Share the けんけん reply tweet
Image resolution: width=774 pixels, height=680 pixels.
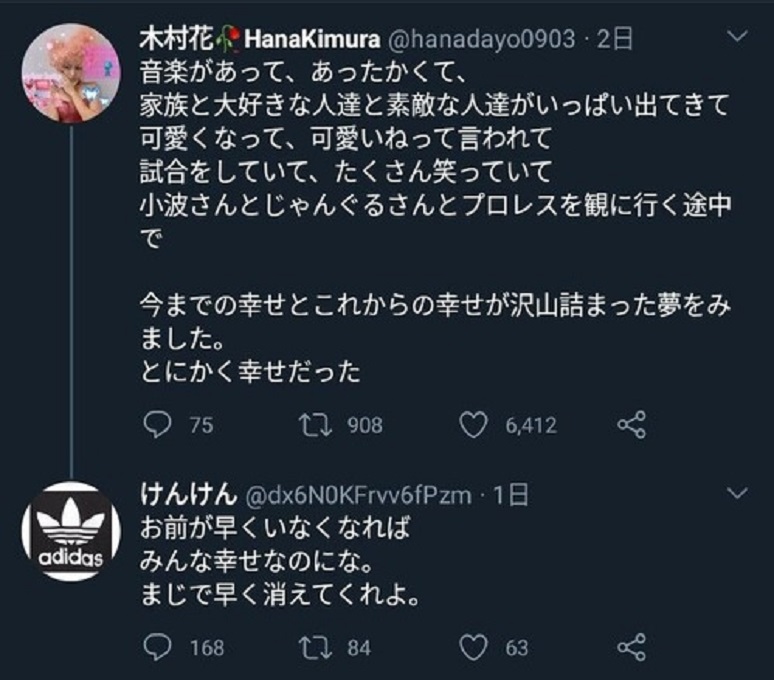point(631,648)
